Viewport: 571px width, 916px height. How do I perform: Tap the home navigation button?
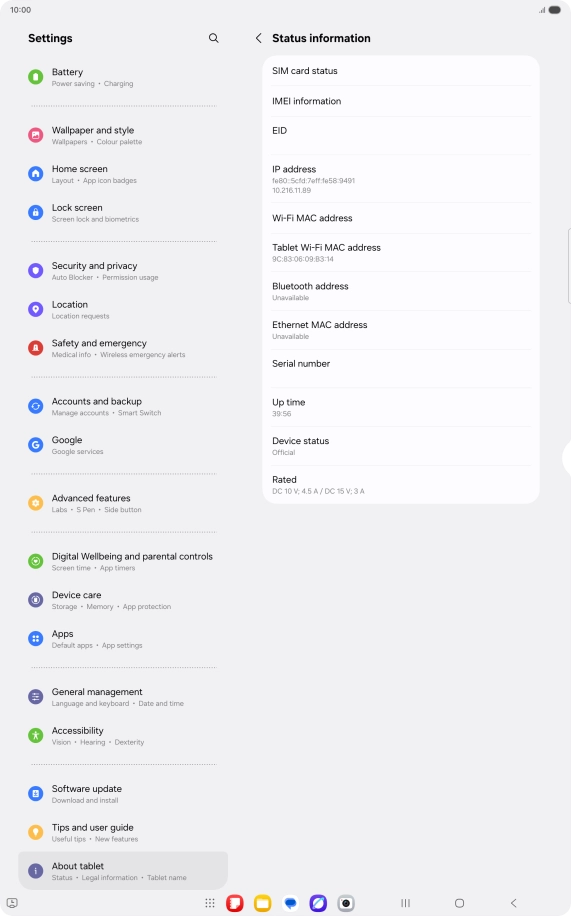tap(459, 903)
